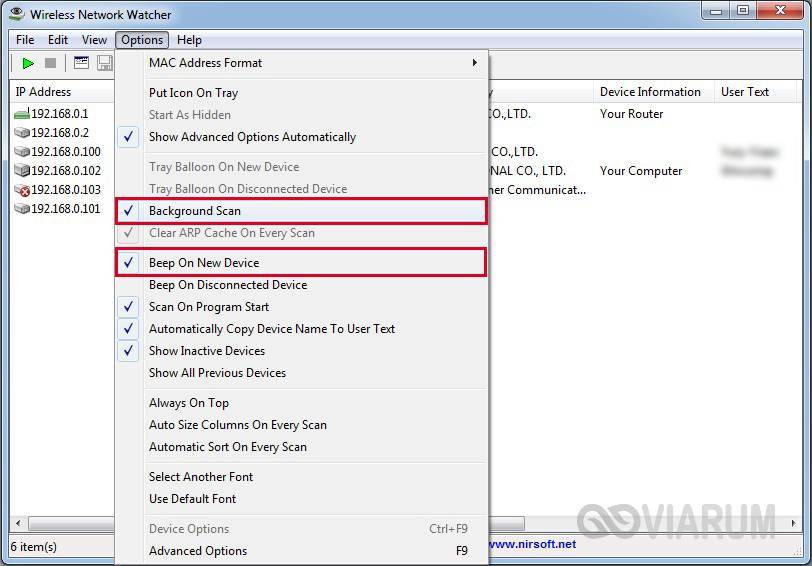This screenshot has height=566, width=812.
Task: Toggle Beep On New Device
Action: click(301, 263)
